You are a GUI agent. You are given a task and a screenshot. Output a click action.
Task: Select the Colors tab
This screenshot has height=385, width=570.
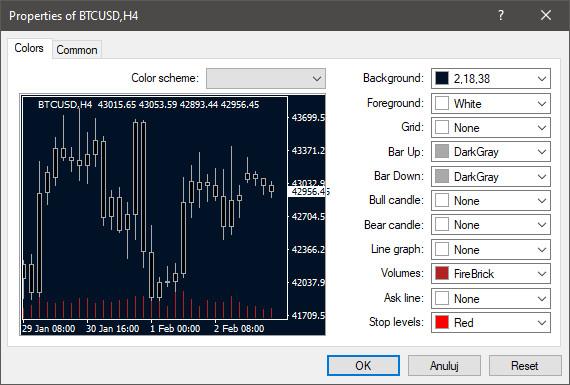29,48
